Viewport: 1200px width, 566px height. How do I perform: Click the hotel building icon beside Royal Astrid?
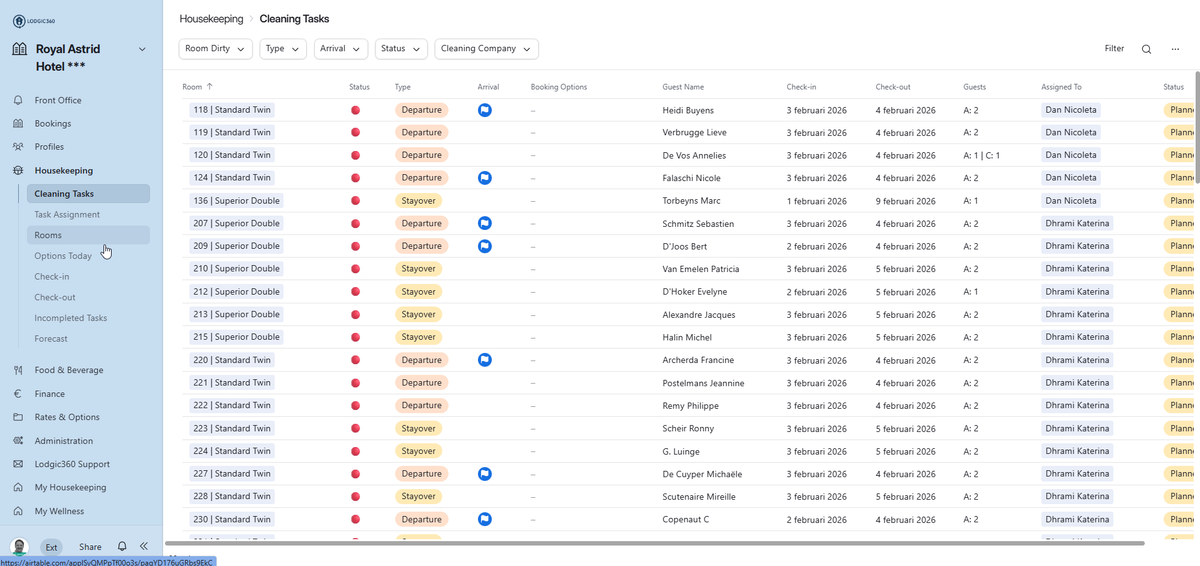tap(19, 49)
